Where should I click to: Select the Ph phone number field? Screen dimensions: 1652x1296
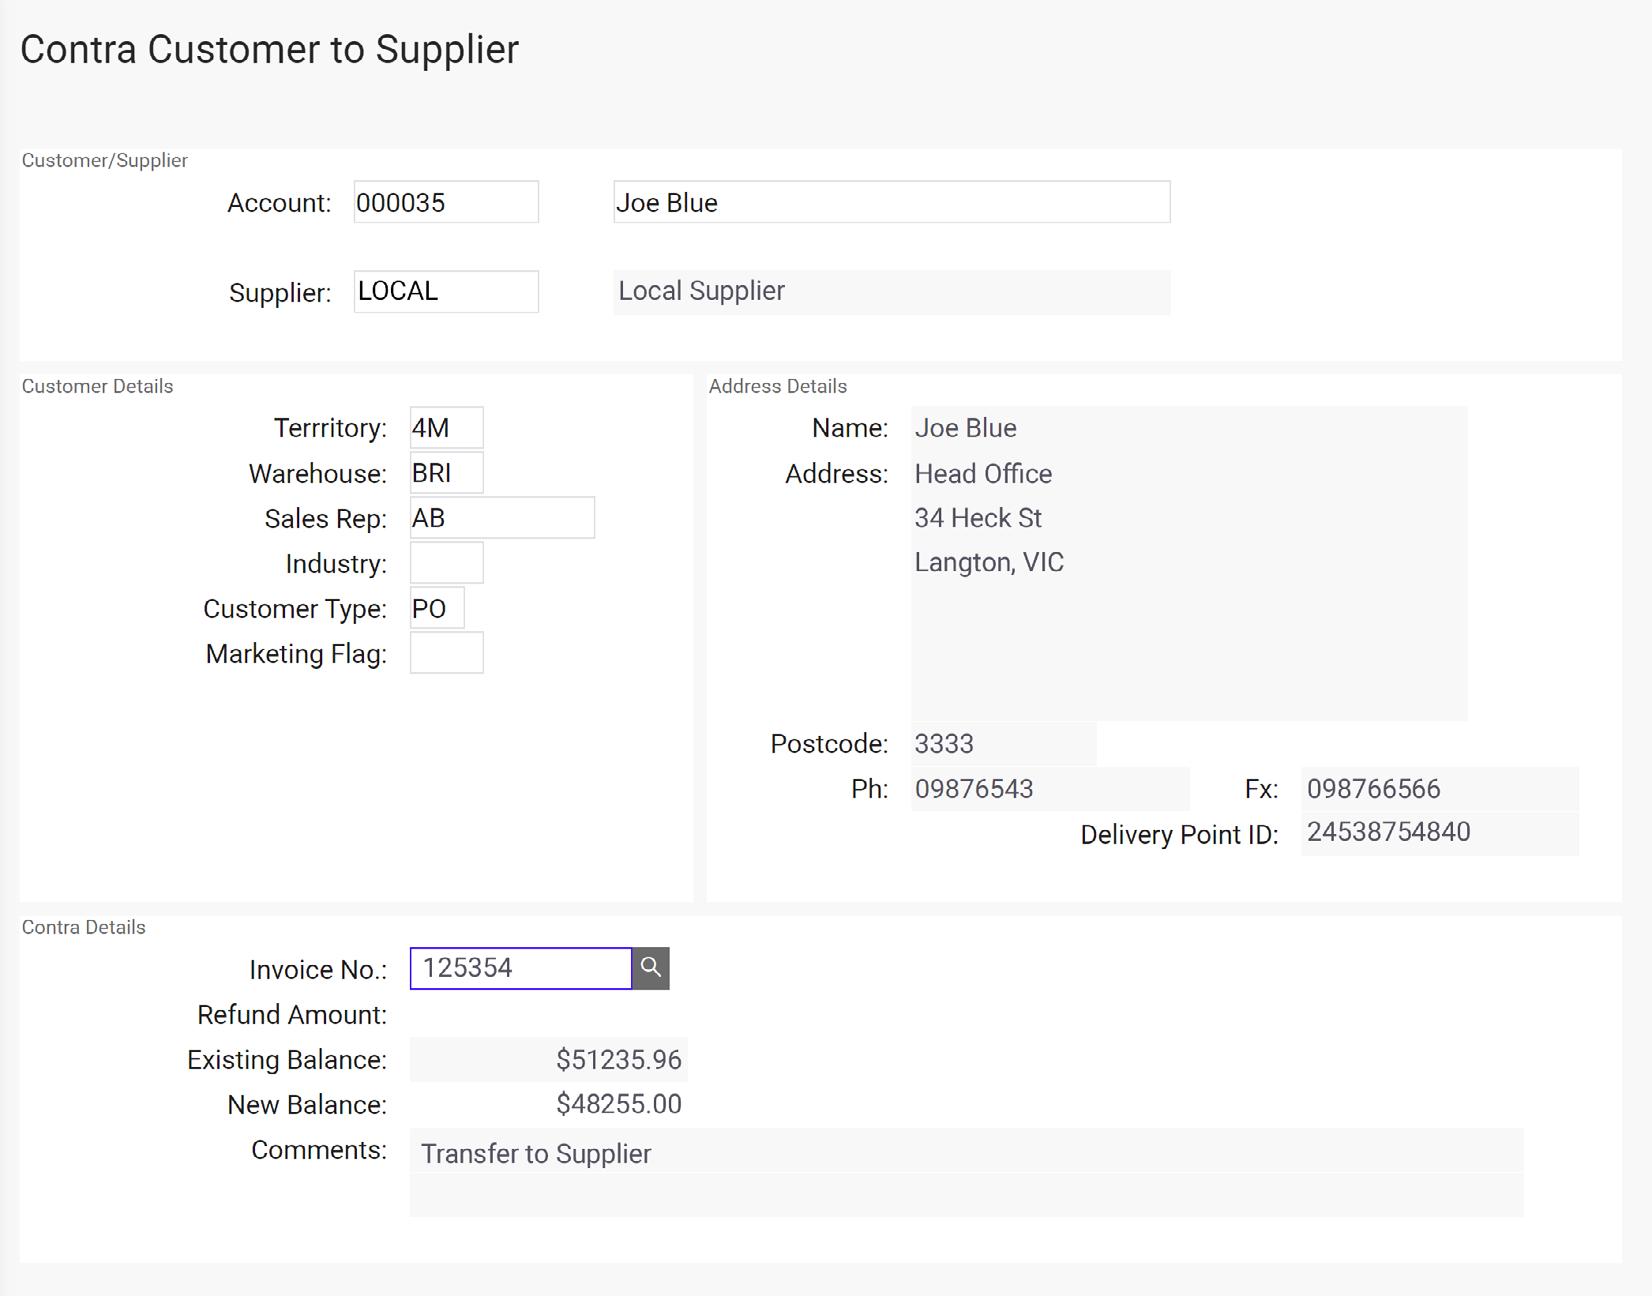1049,789
